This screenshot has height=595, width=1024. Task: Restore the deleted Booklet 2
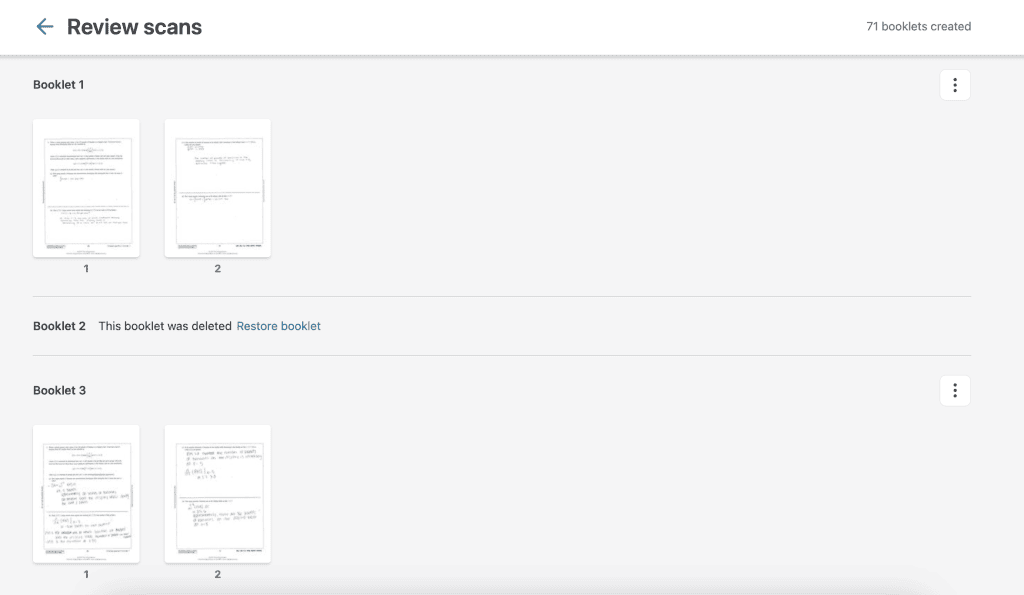278,326
